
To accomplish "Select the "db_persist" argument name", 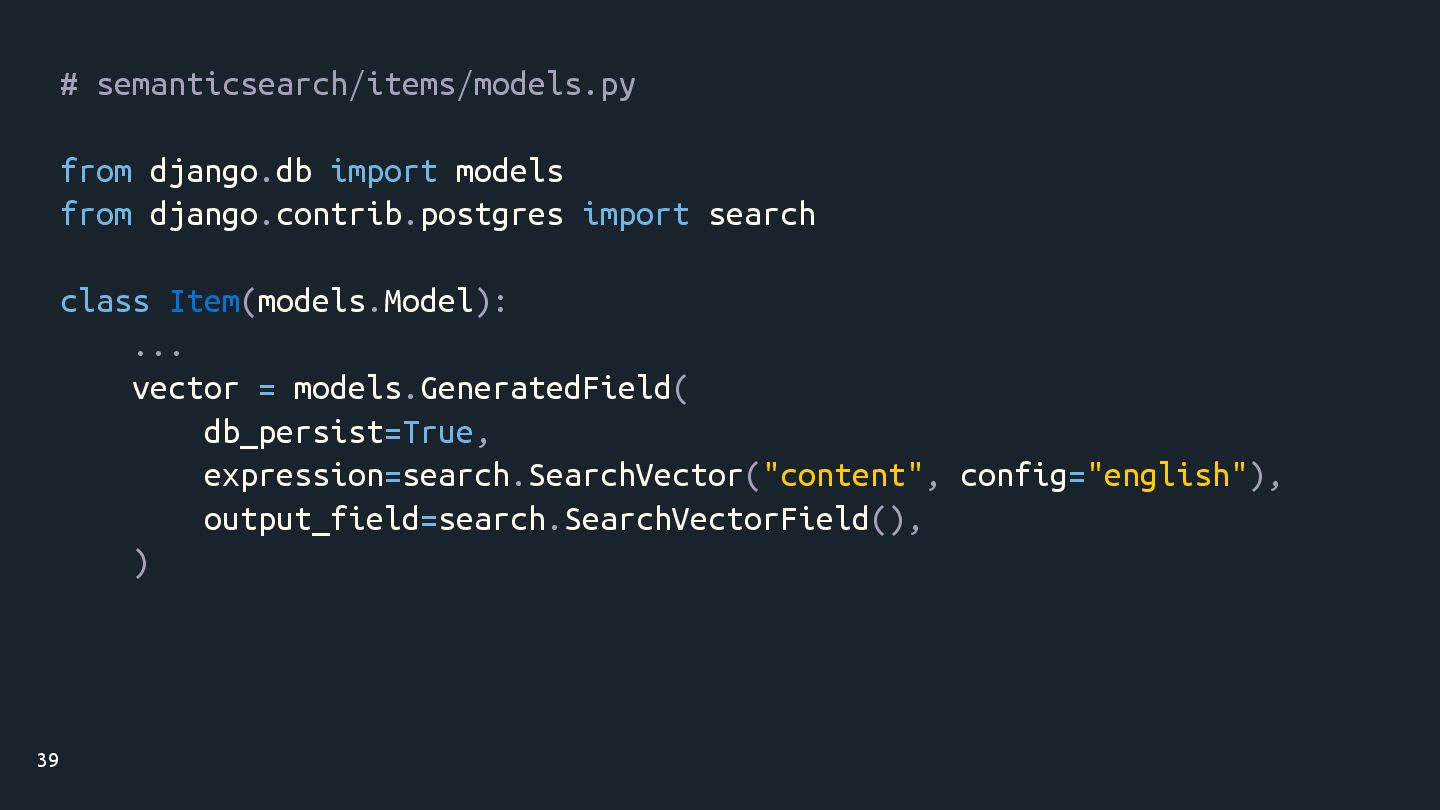I will coord(293,432).
